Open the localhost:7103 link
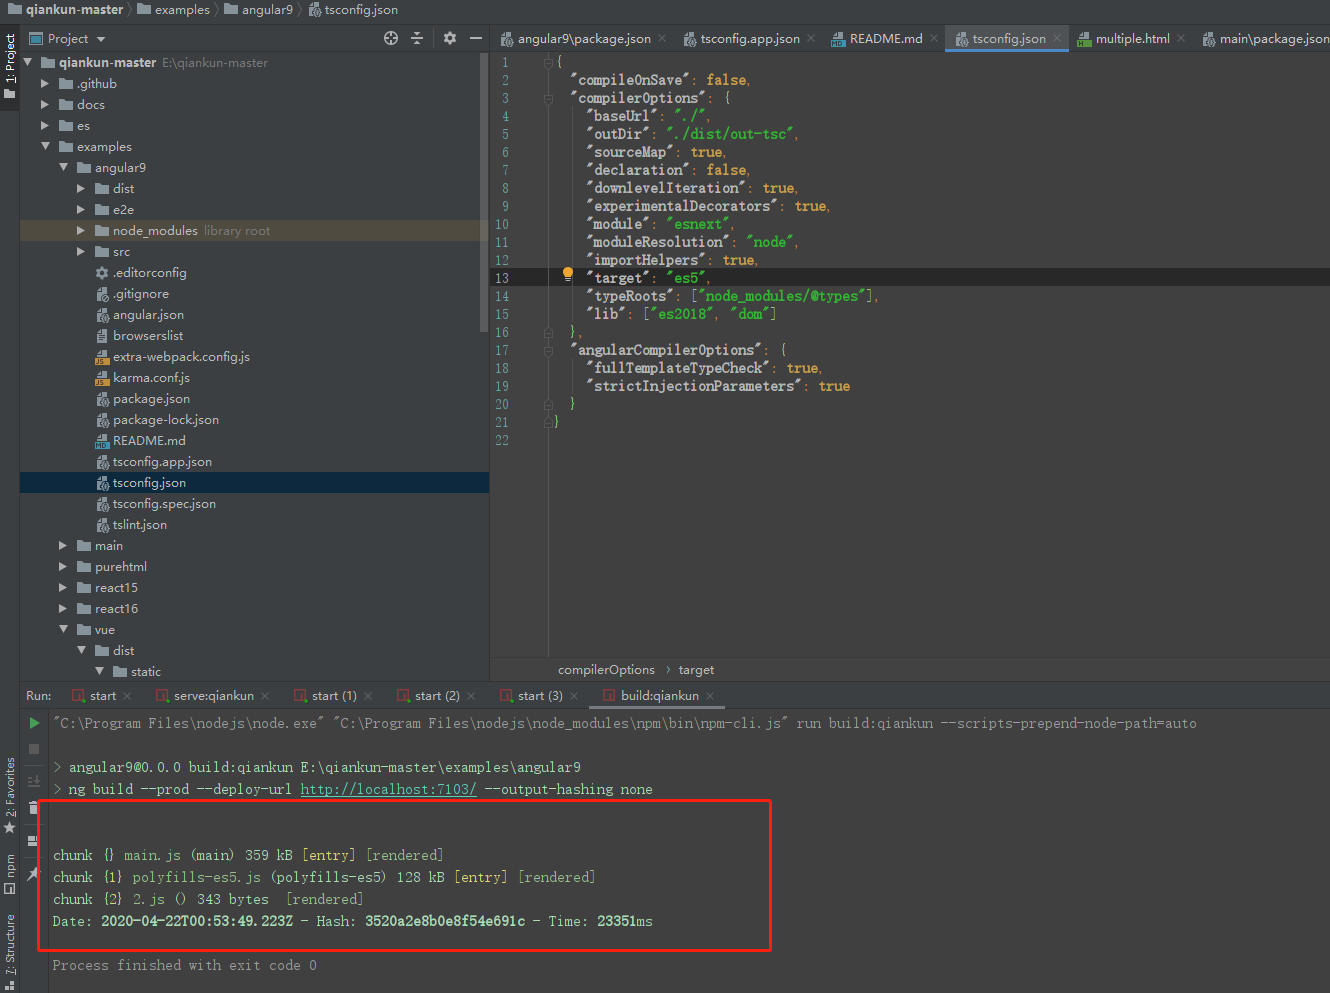 pos(388,789)
